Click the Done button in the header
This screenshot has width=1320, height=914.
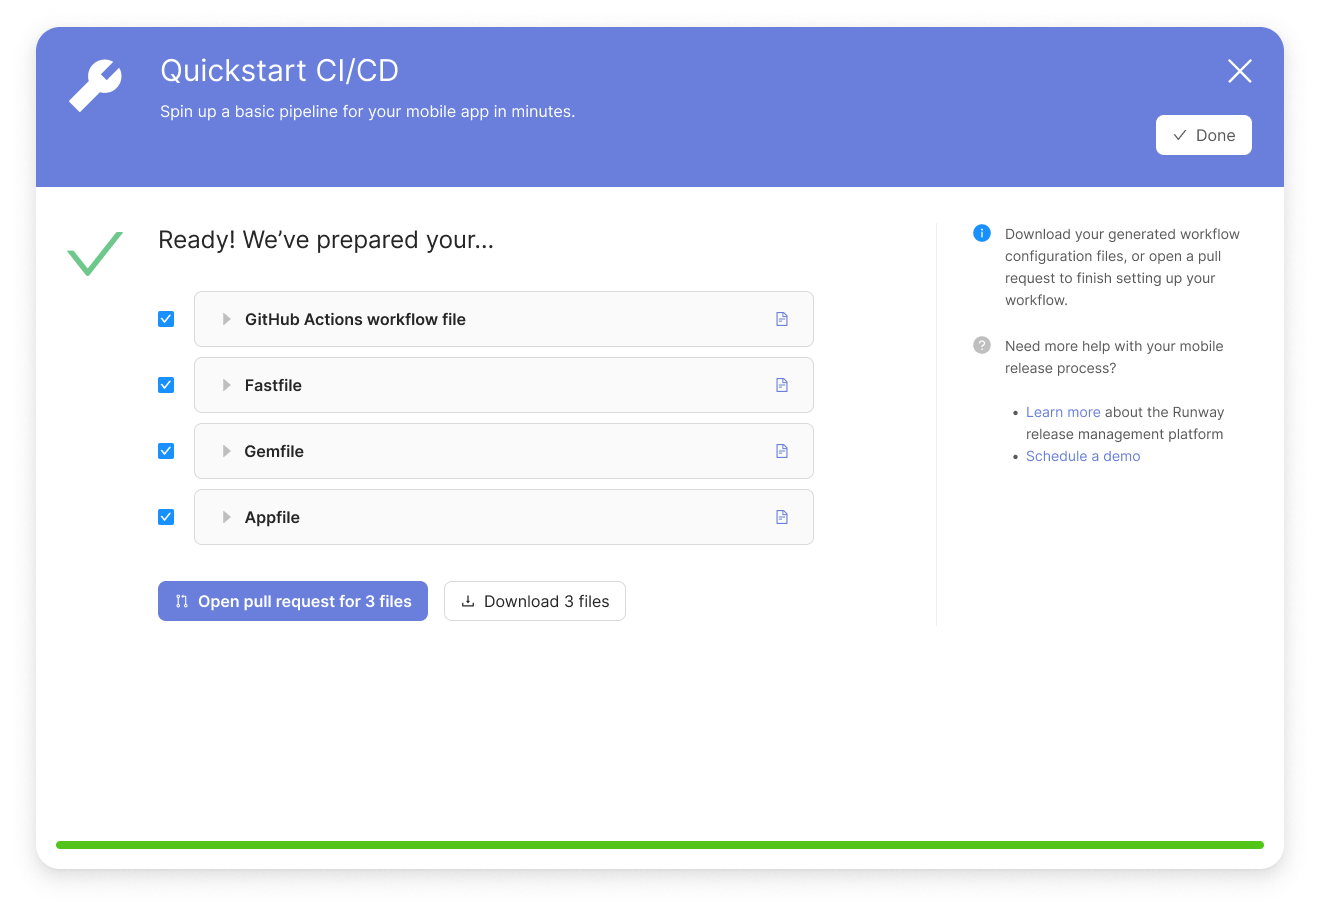coord(1203,135)
